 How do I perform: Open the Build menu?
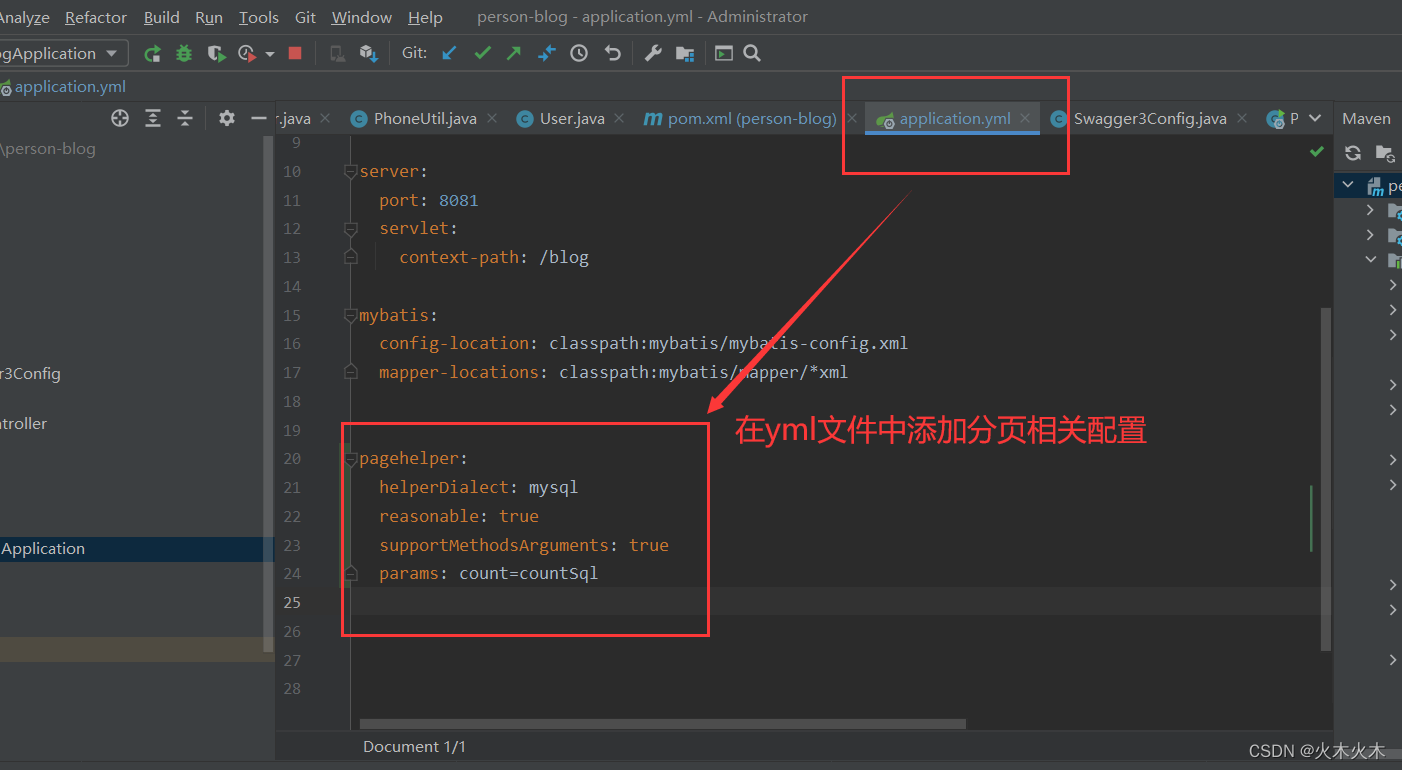click(x=162, y=17)
